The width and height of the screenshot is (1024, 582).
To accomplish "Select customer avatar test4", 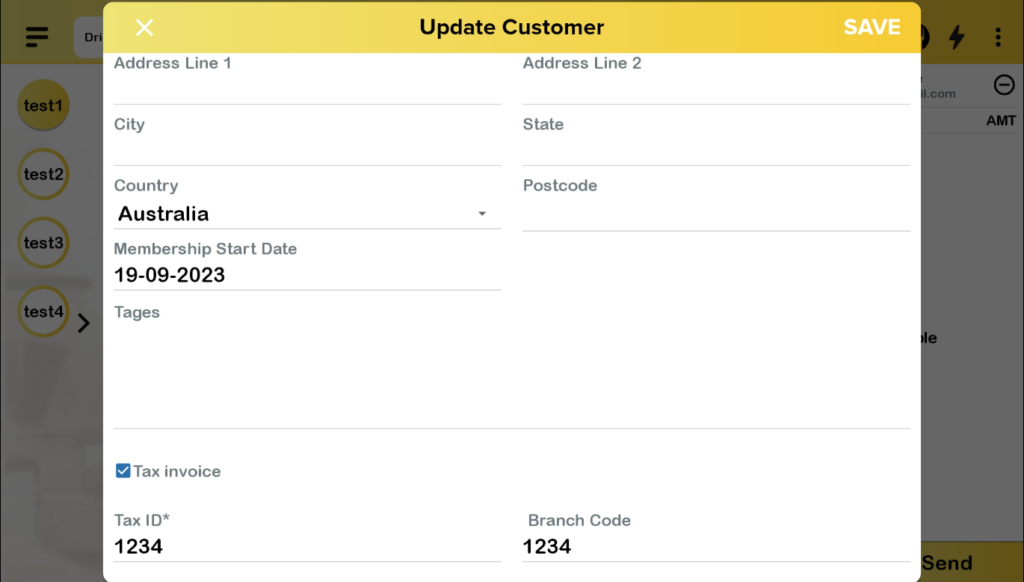I will (43, 312).
